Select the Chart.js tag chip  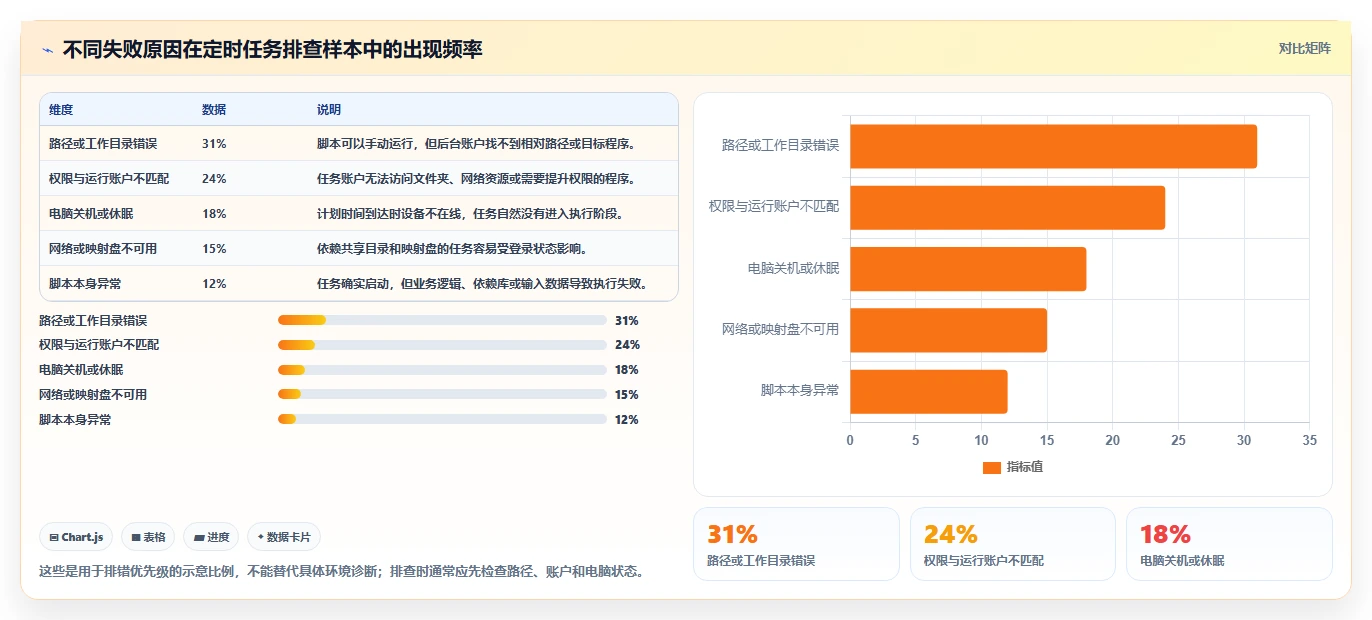[x=77, y=537]
